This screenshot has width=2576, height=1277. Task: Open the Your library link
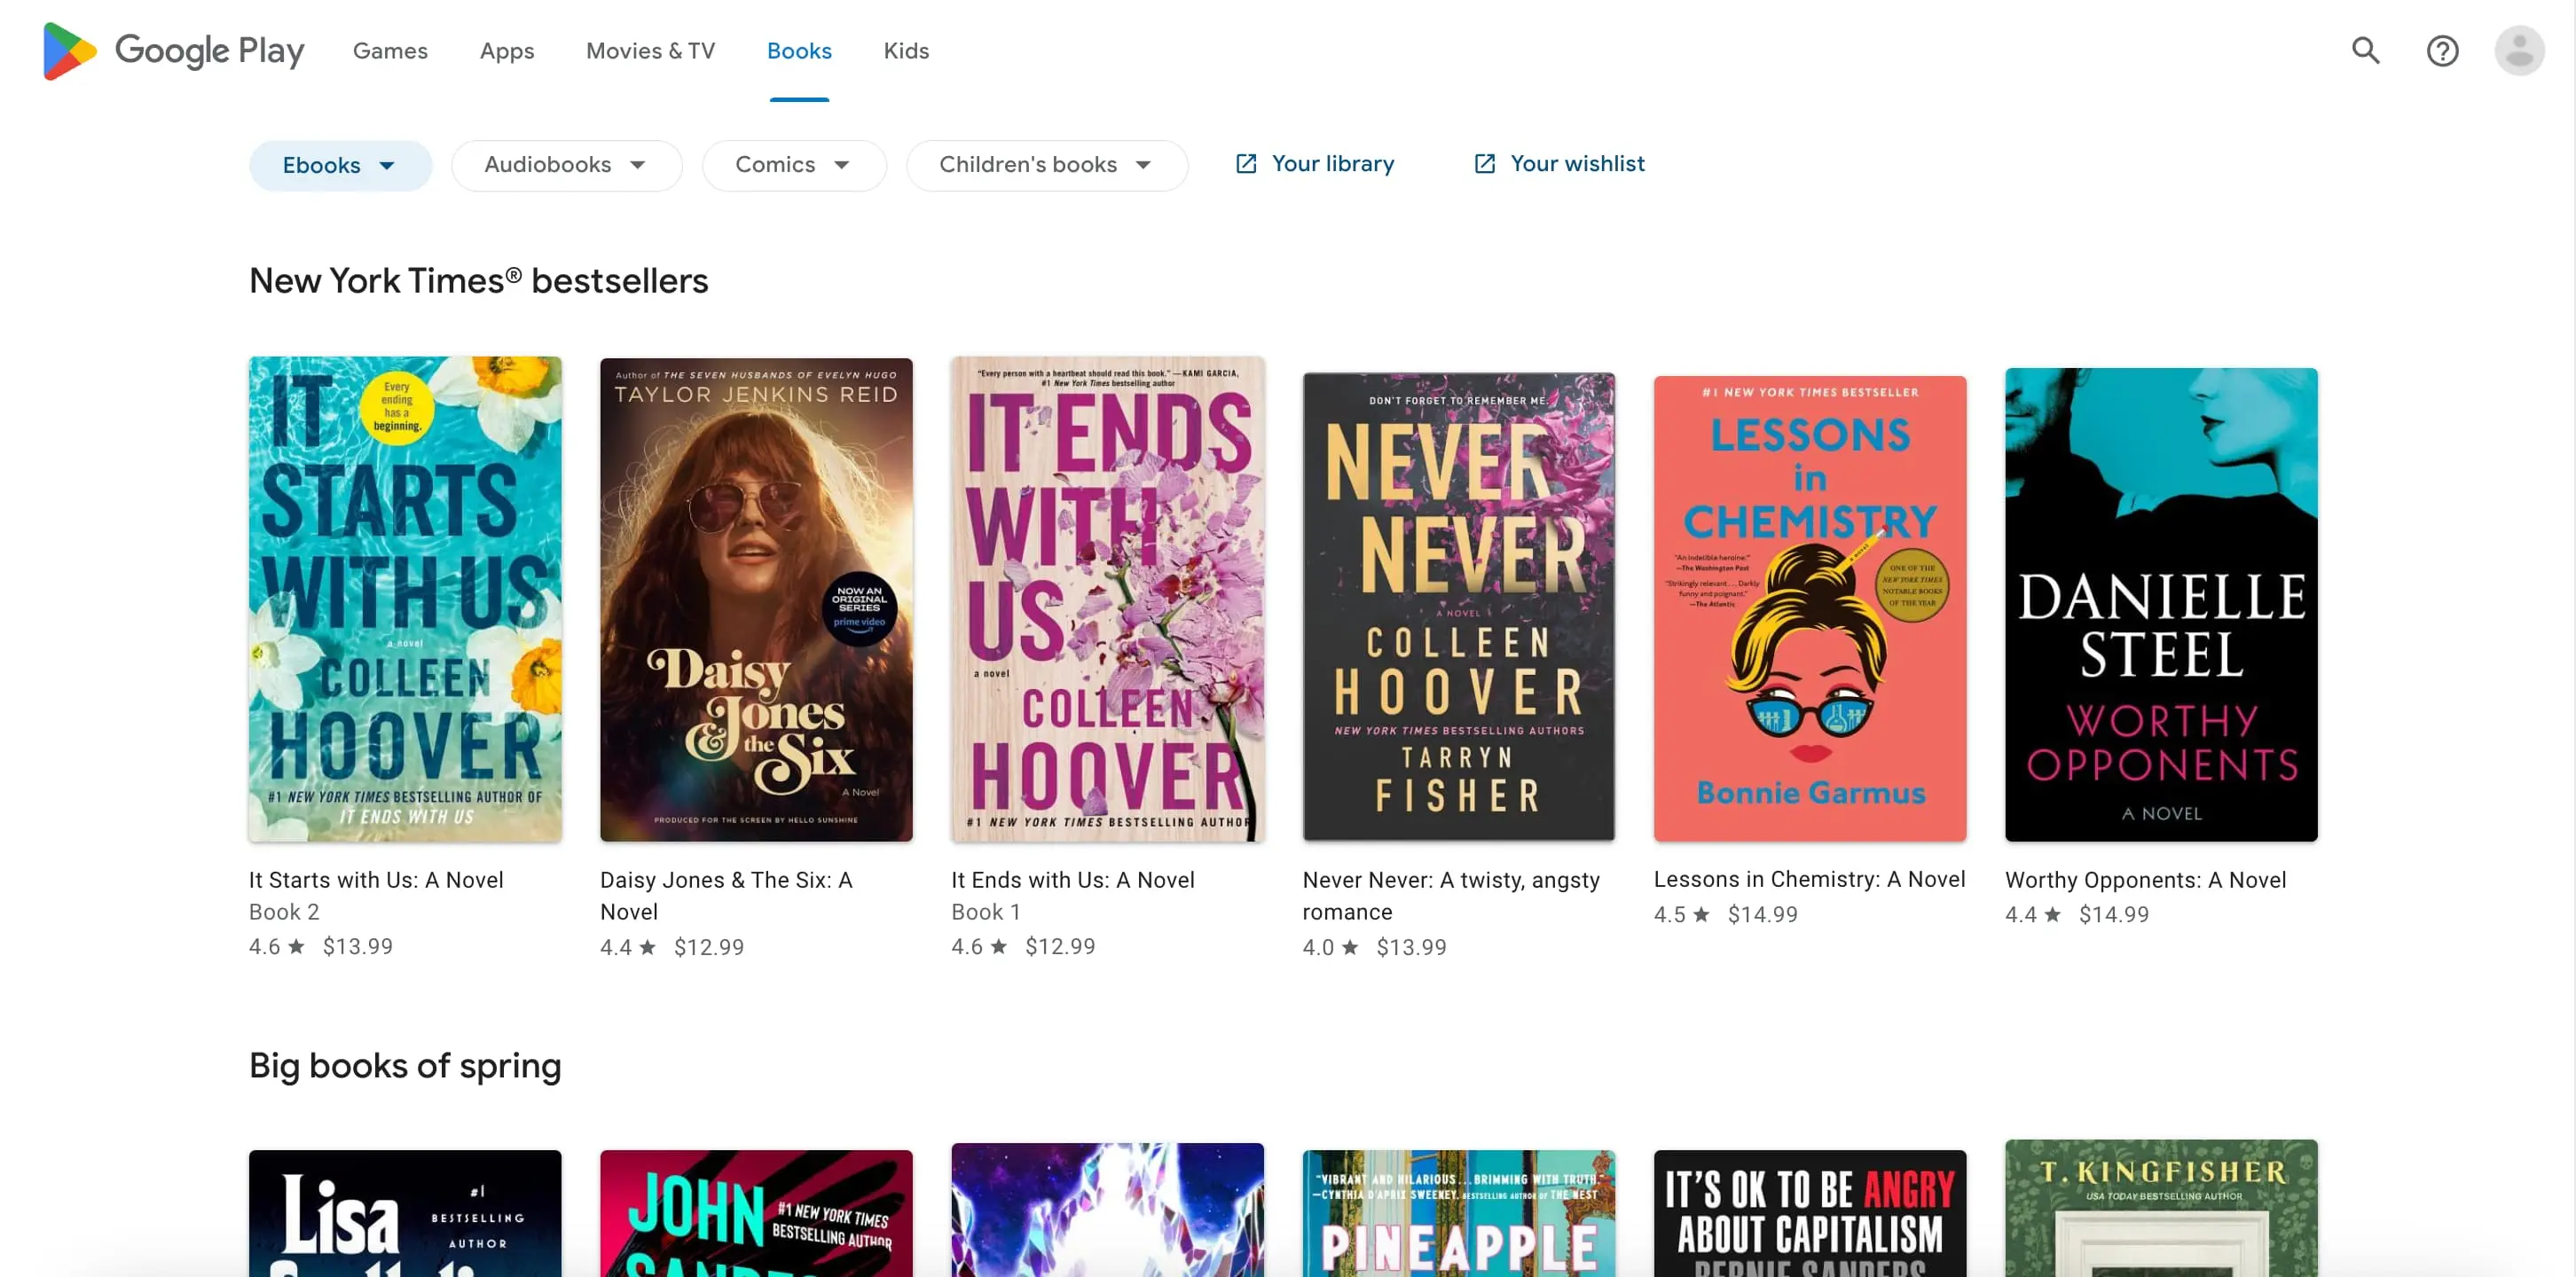(1315, 164)
